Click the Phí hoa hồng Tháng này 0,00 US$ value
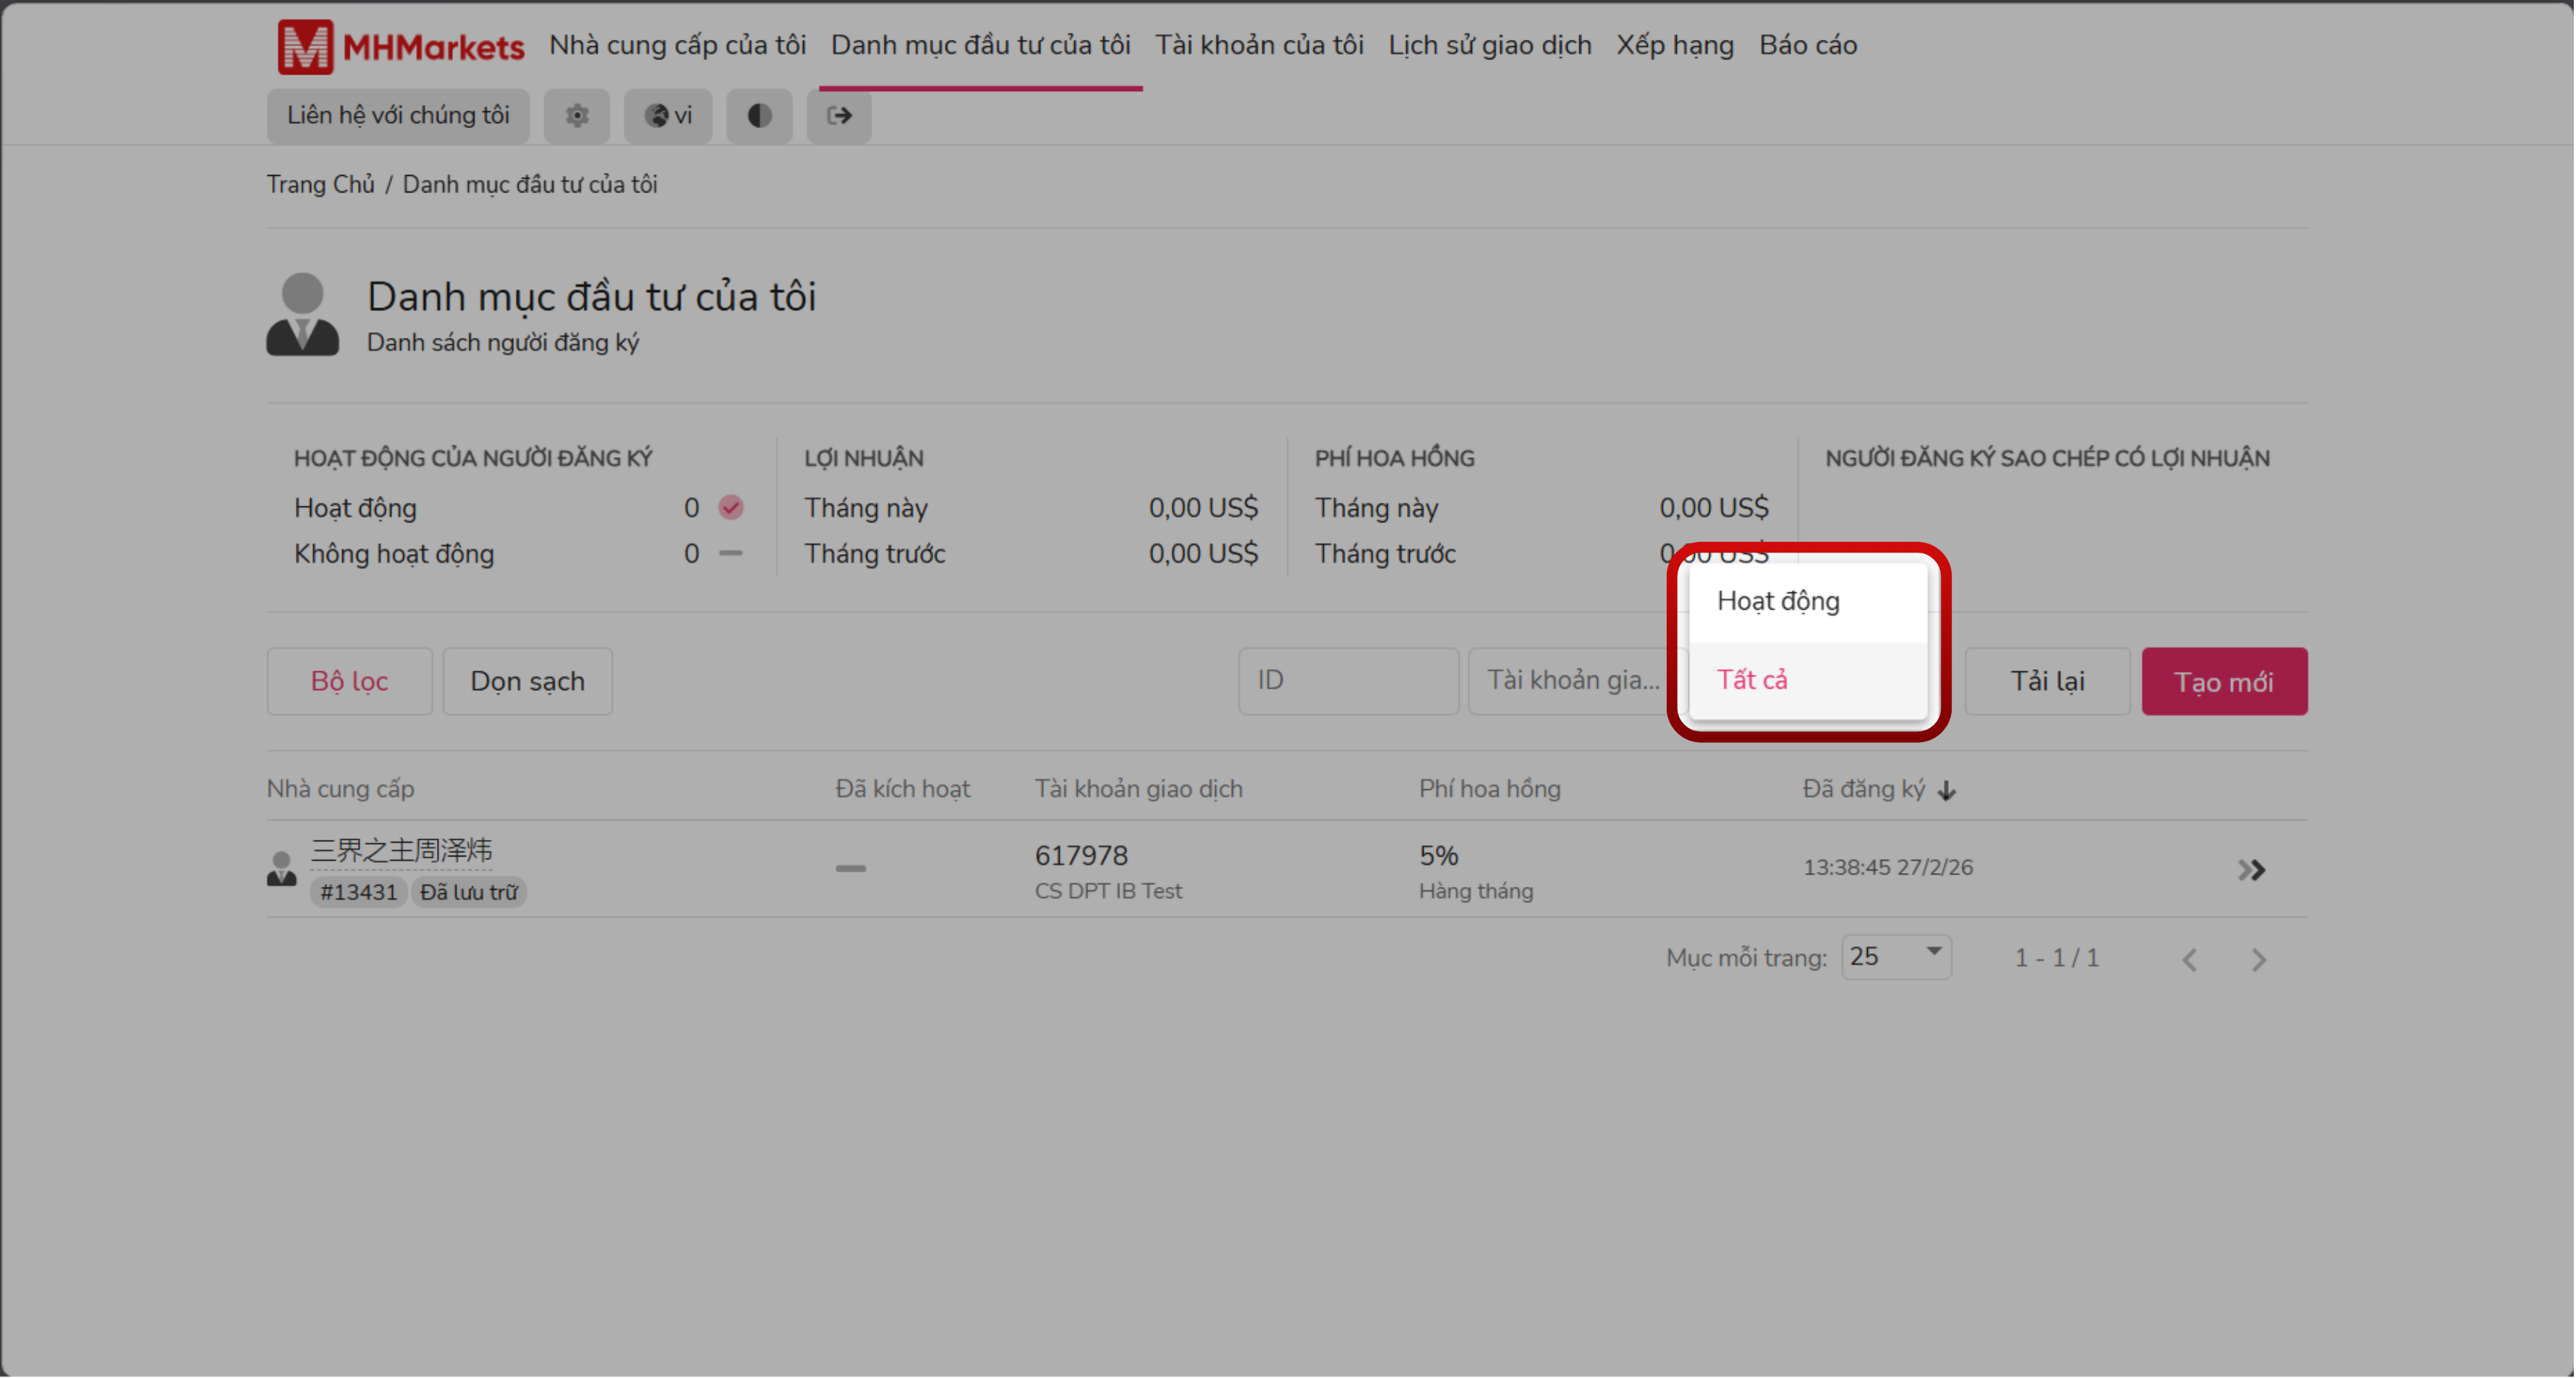This screenshot has width=2576, height=1378. pyautogui.click(x=1714, y=508)
